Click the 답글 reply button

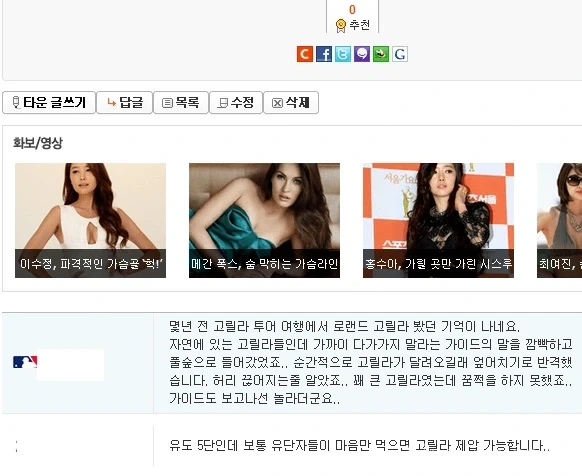click(124, 102)
